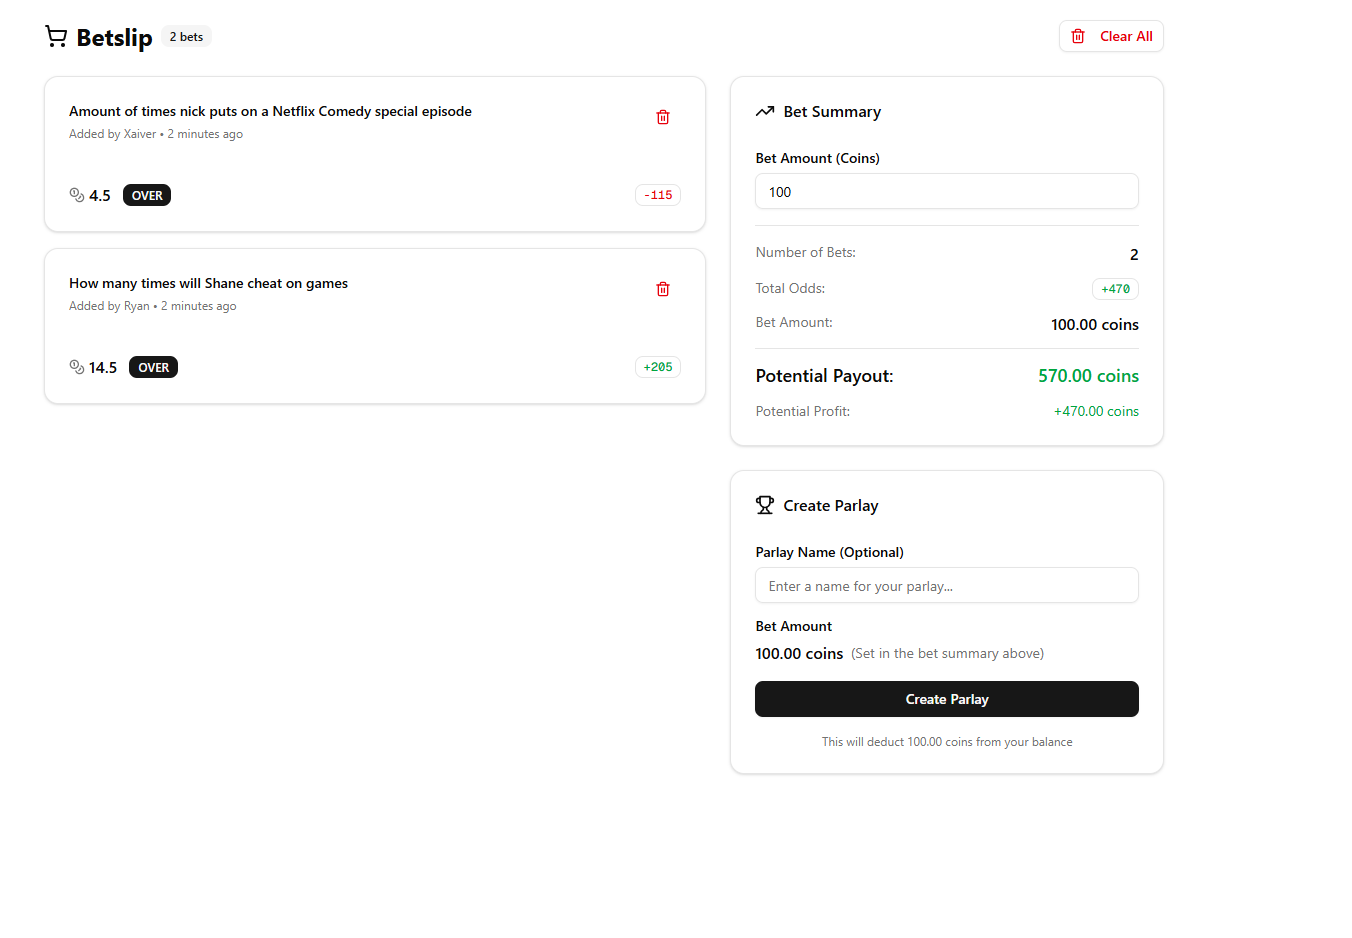The image size is (1352, 938).
Task: Click the 'Parlay Name (Optional)' label
Action: tap(829, 552)
